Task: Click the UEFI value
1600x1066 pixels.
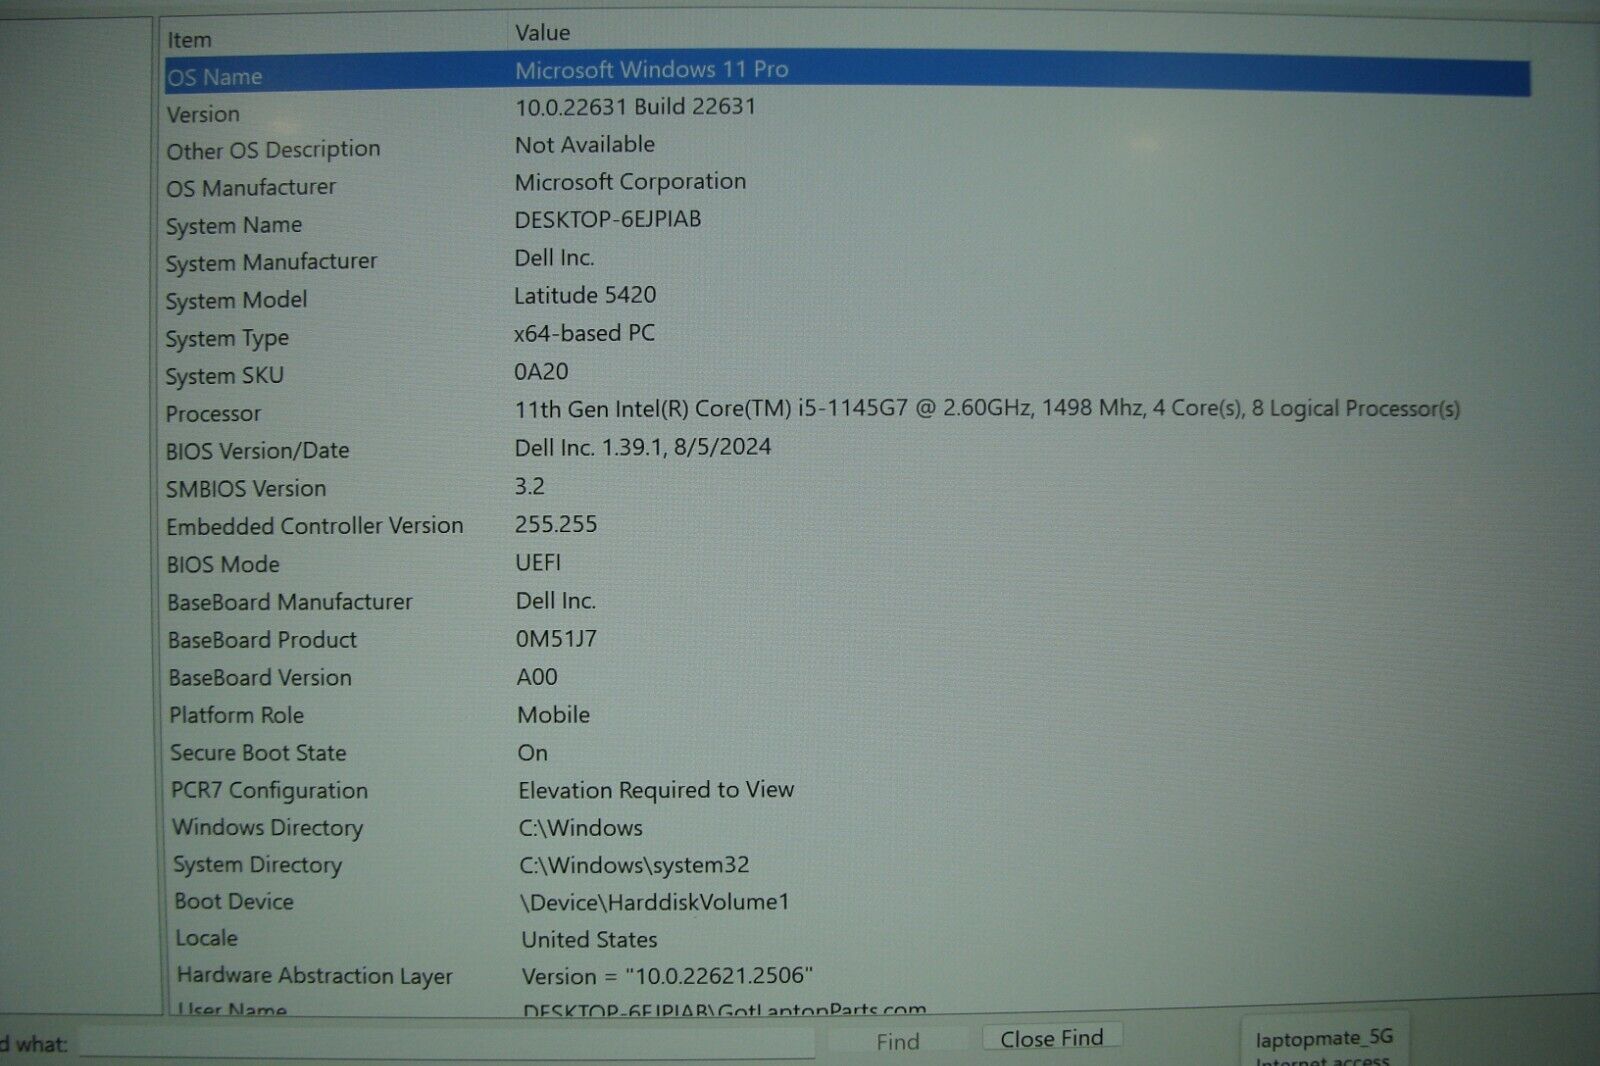Action: [x=538, y=562]
